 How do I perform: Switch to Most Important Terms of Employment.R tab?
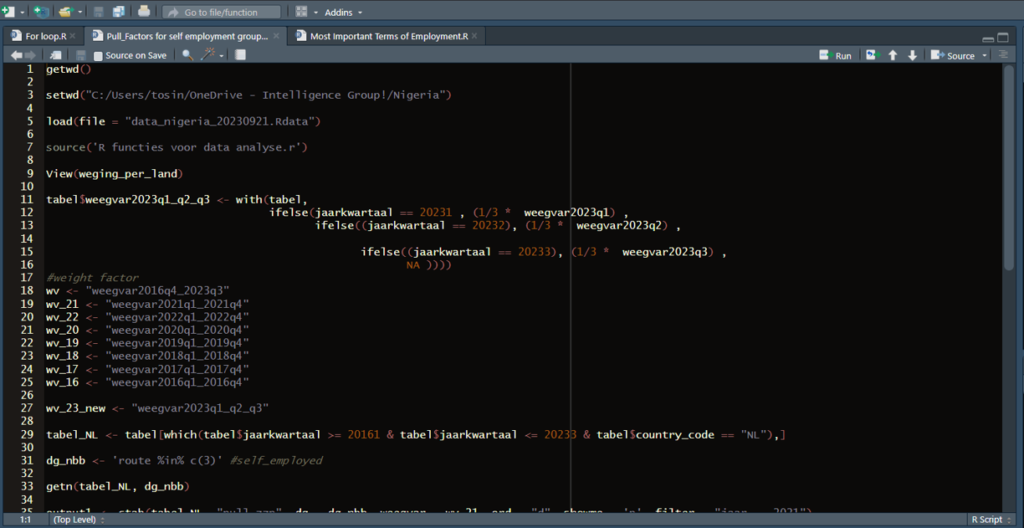[388, 36]
